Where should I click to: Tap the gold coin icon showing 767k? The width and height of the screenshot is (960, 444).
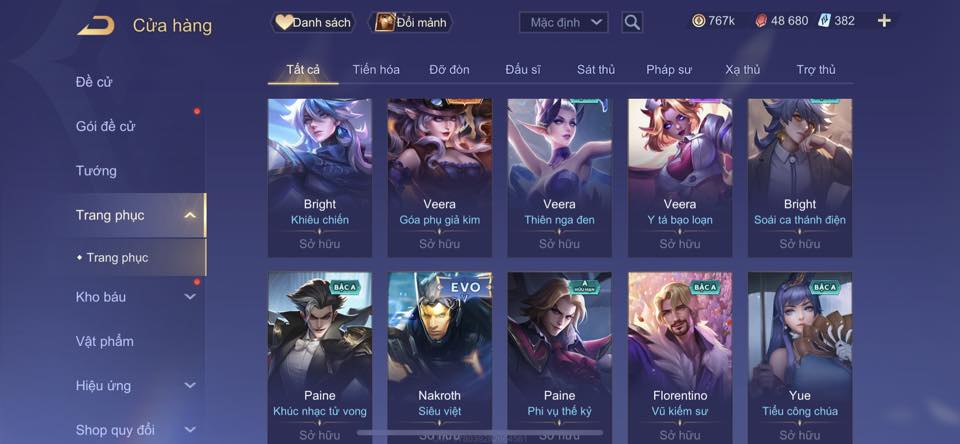click(699, 21)
